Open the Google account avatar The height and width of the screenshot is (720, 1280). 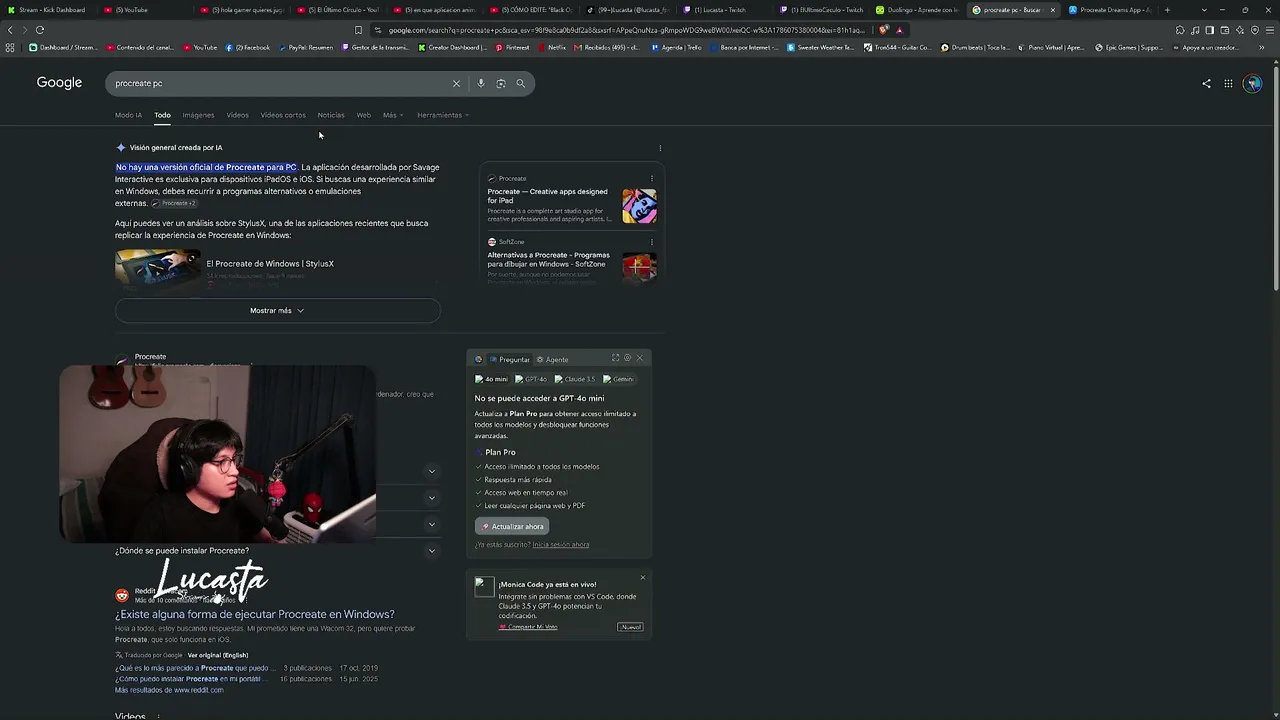click(x=1253, y=84)
